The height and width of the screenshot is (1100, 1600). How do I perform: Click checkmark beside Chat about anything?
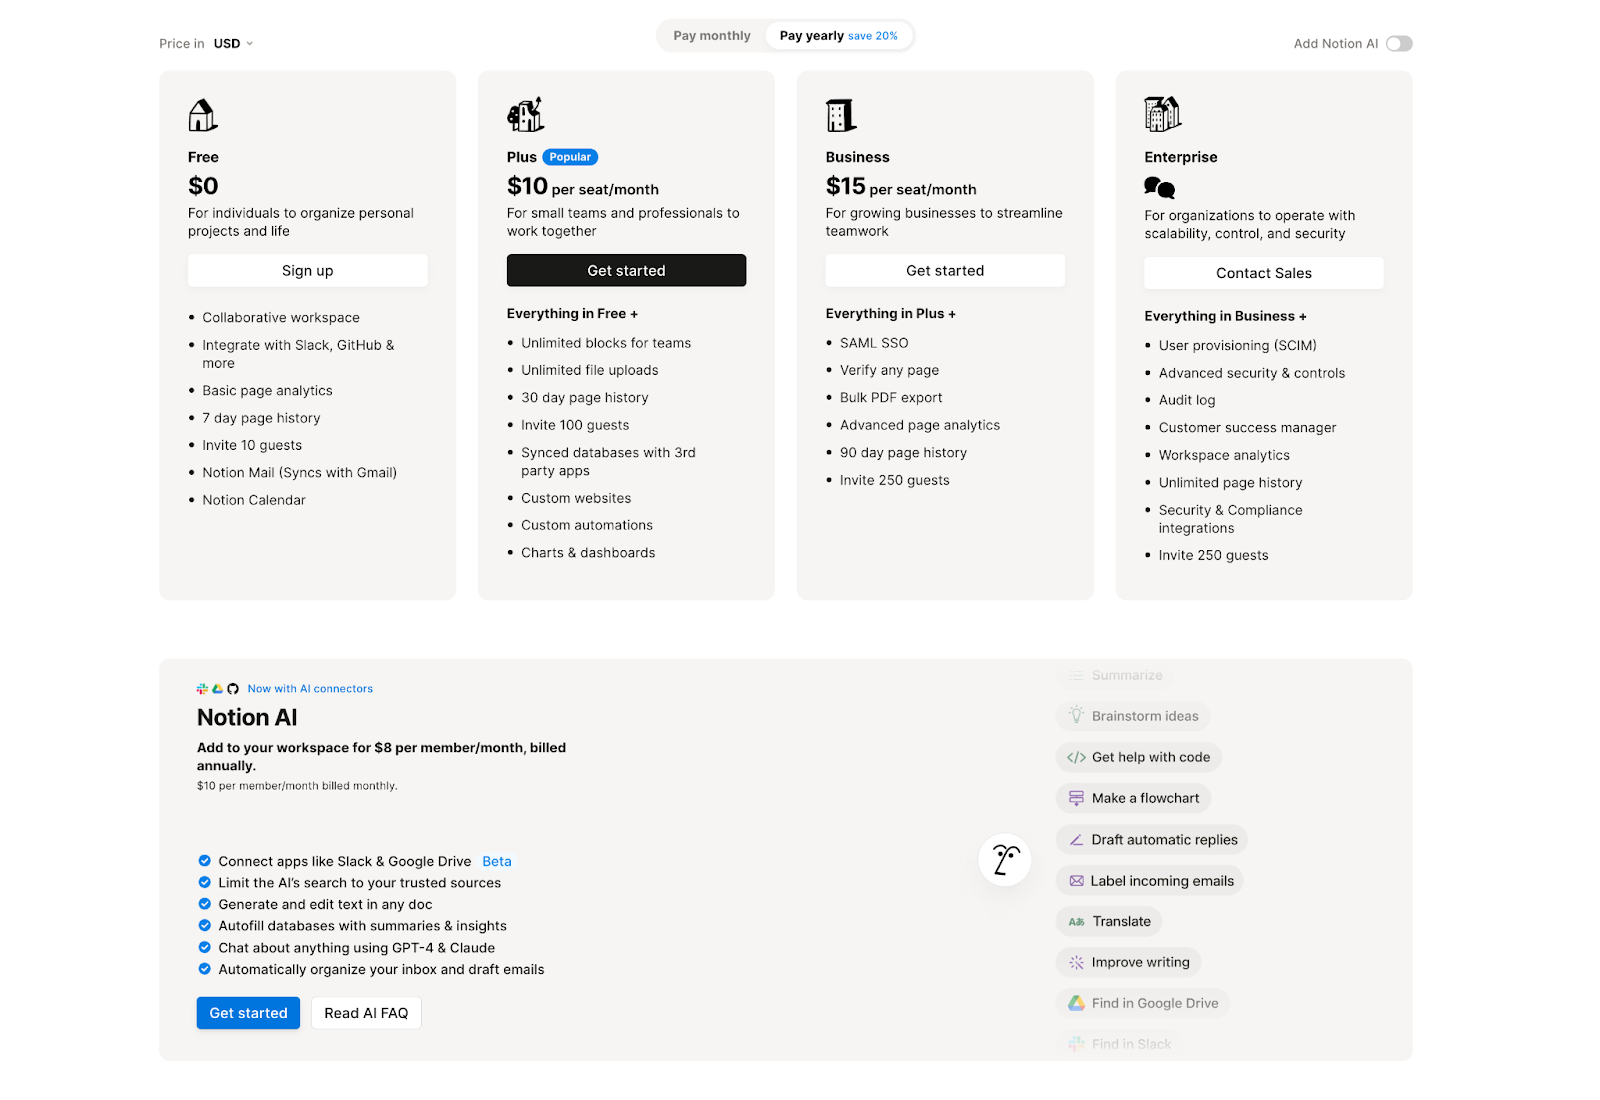click(x=204, y=947)
